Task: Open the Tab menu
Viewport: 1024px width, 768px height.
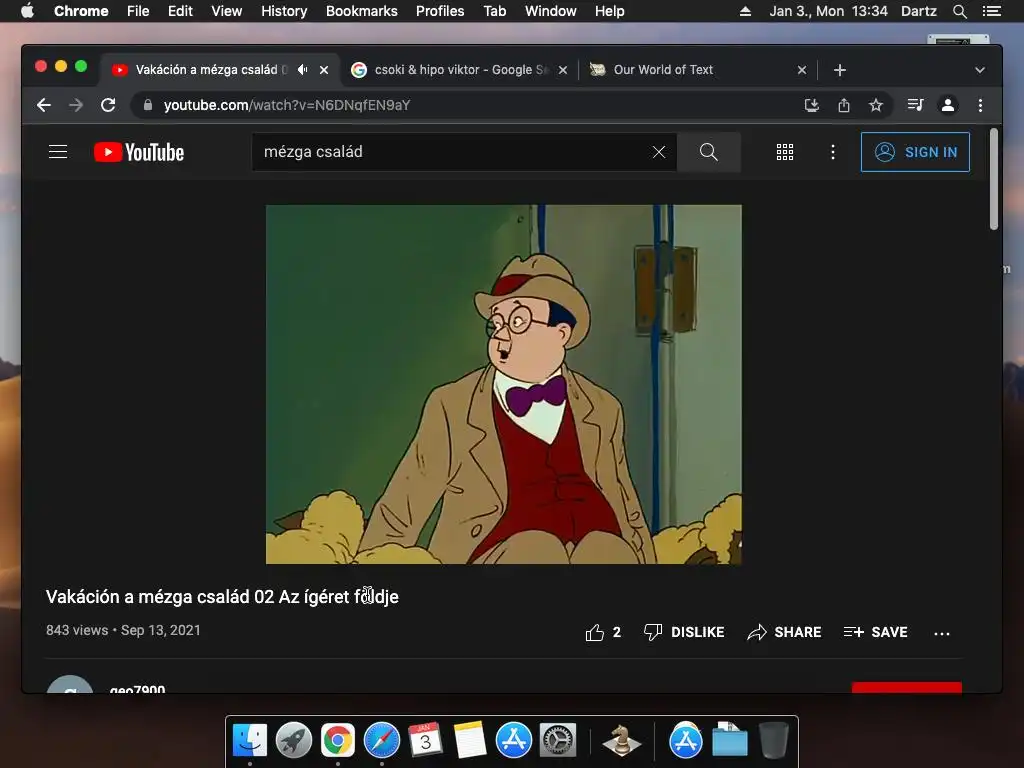Action: pyautogui.click(x=494, y=11)
